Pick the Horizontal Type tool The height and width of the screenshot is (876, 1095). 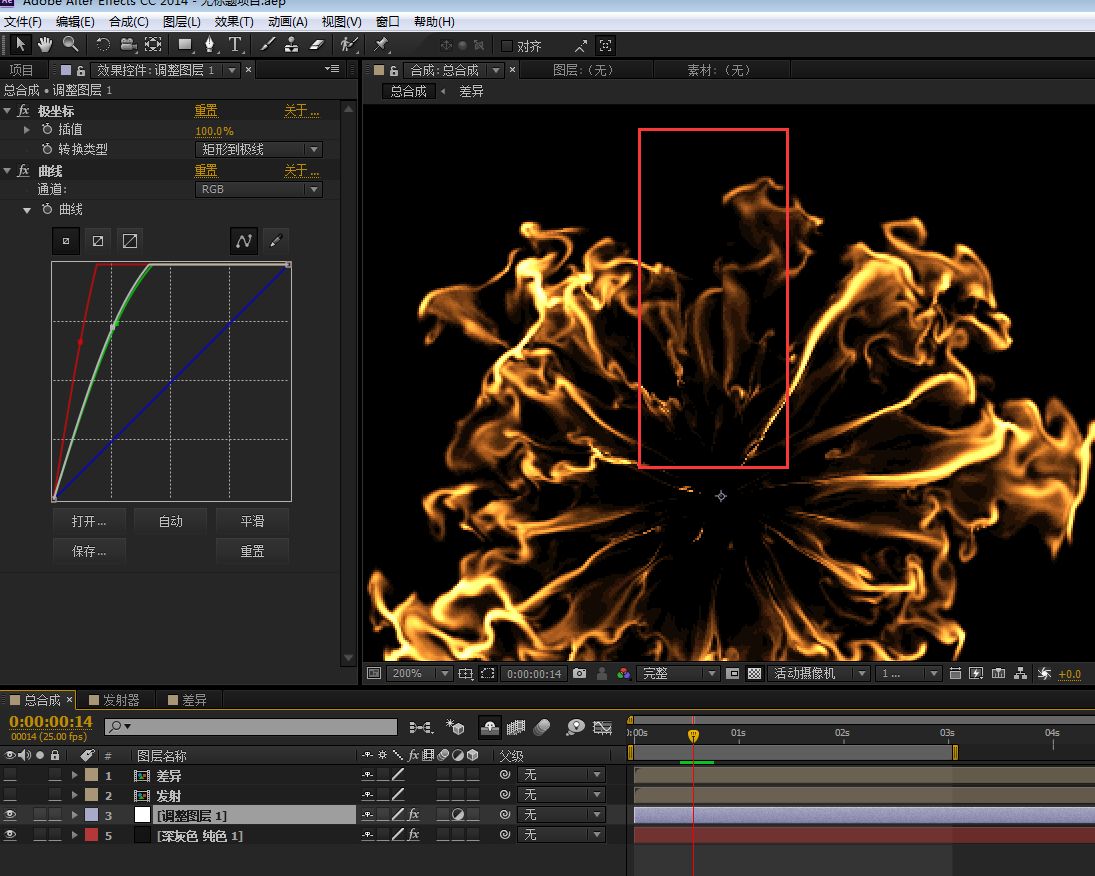pos(236,45)
